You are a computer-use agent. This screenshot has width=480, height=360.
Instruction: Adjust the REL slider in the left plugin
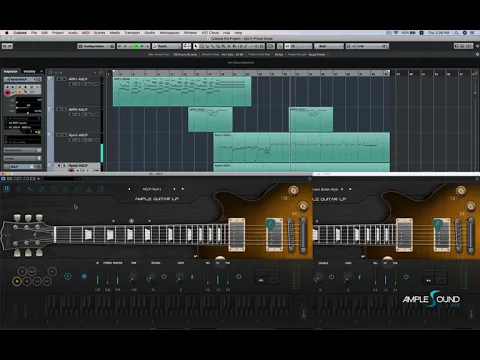208,277
